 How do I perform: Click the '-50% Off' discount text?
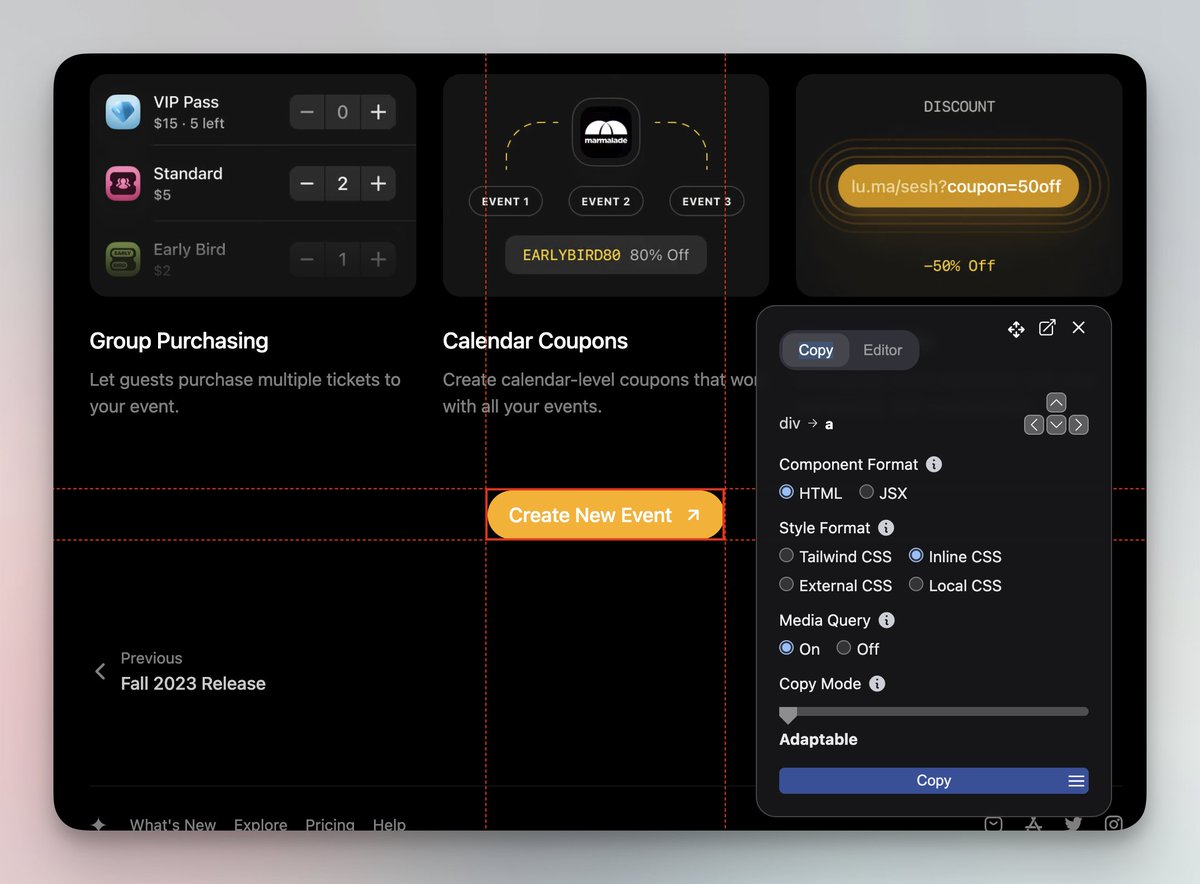click(959, 266)
